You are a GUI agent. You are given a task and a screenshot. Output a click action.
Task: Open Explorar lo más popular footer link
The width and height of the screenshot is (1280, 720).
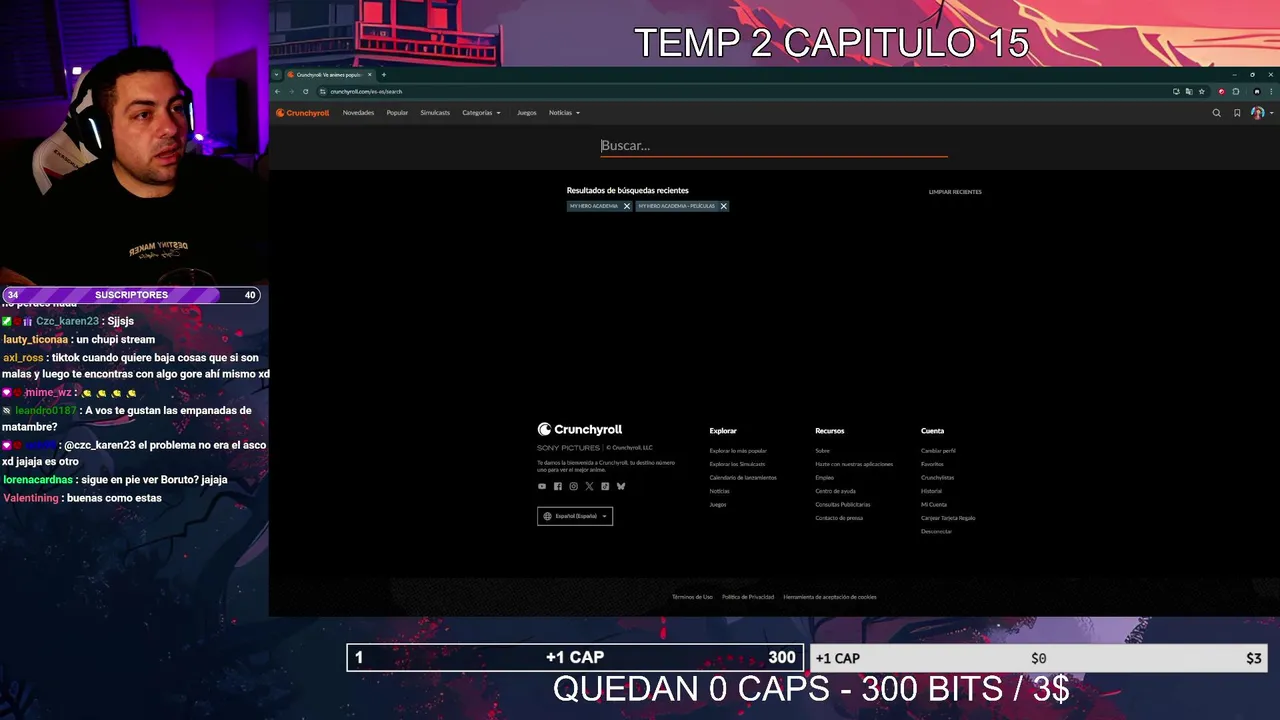[x=738, y=451]
